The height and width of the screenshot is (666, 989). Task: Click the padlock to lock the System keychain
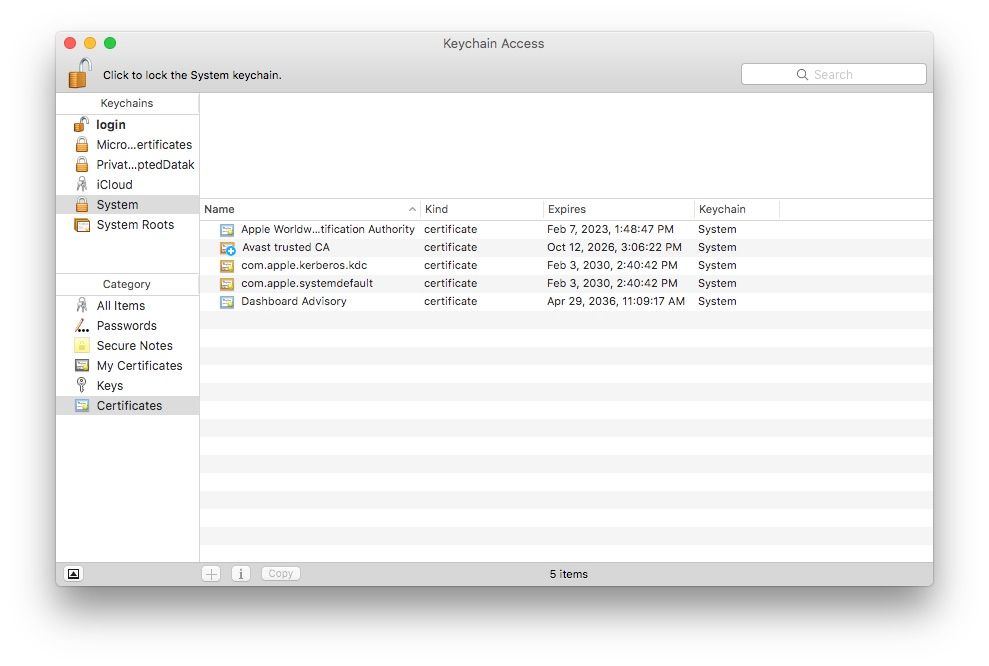click(77, 73)
